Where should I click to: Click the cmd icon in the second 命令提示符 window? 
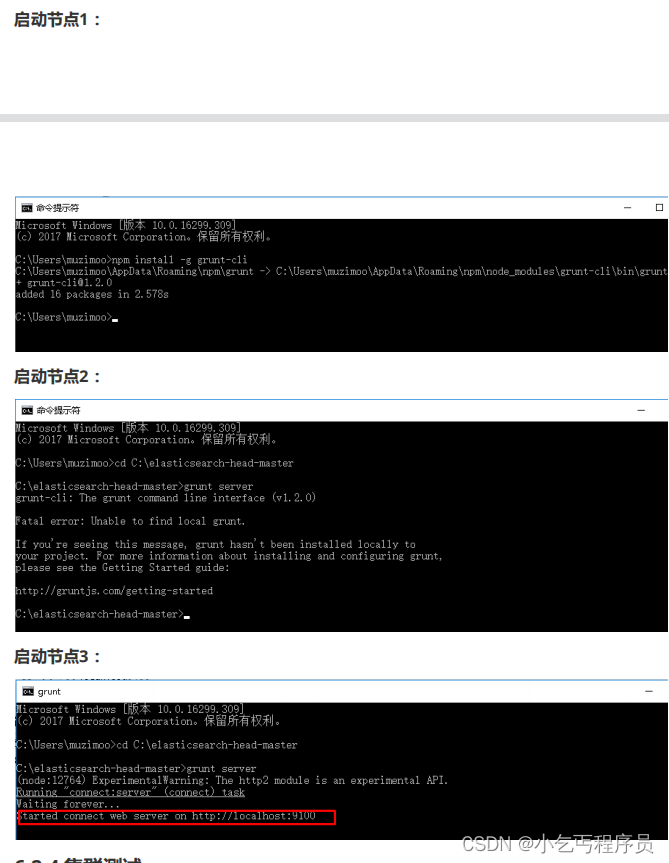point(26,410)
